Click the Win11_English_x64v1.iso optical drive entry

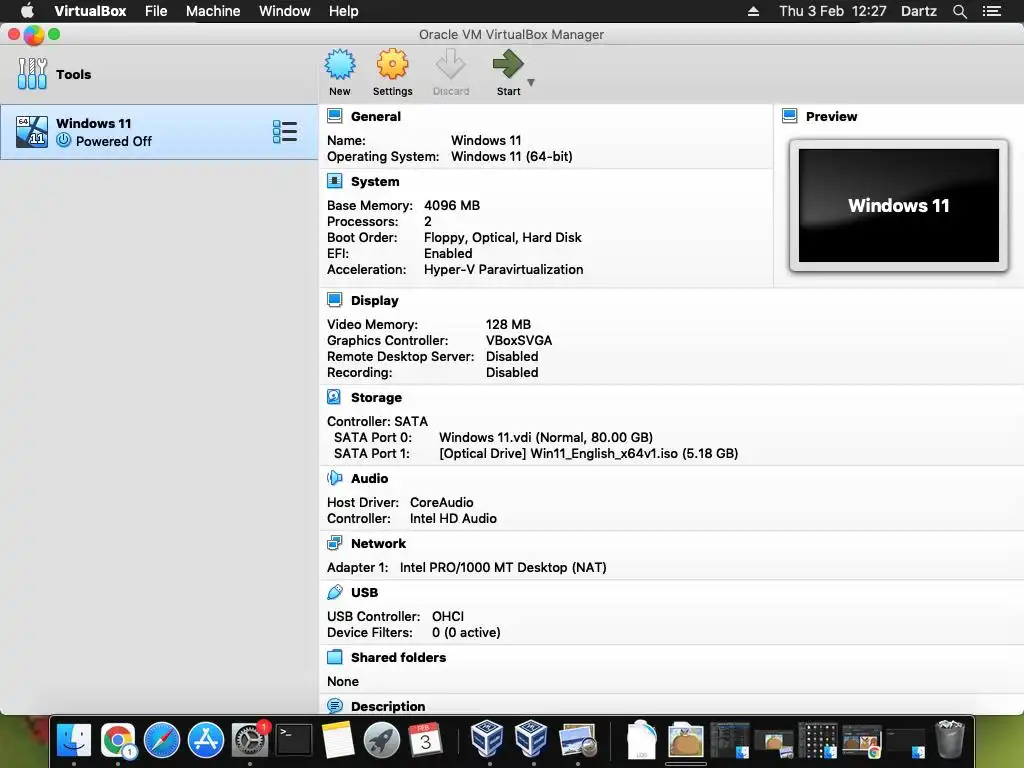tap(588, 453)
